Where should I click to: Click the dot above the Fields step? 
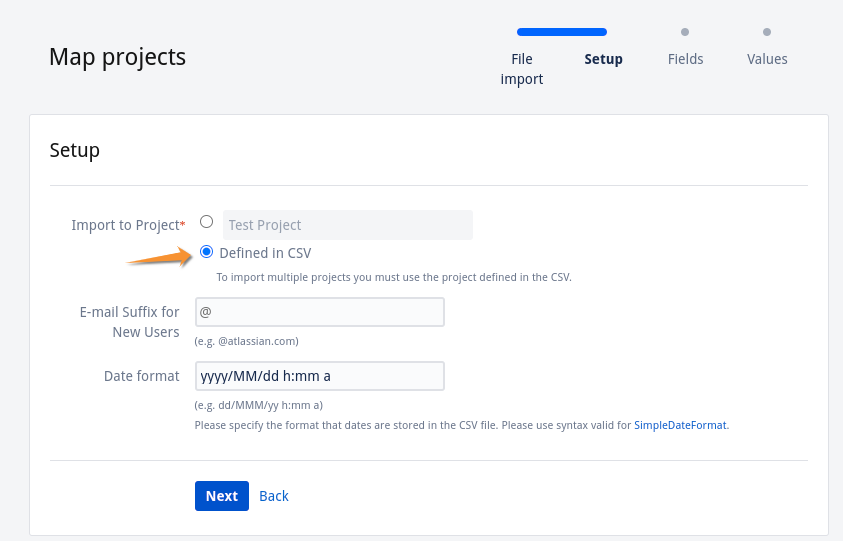(x=685, y=32)
